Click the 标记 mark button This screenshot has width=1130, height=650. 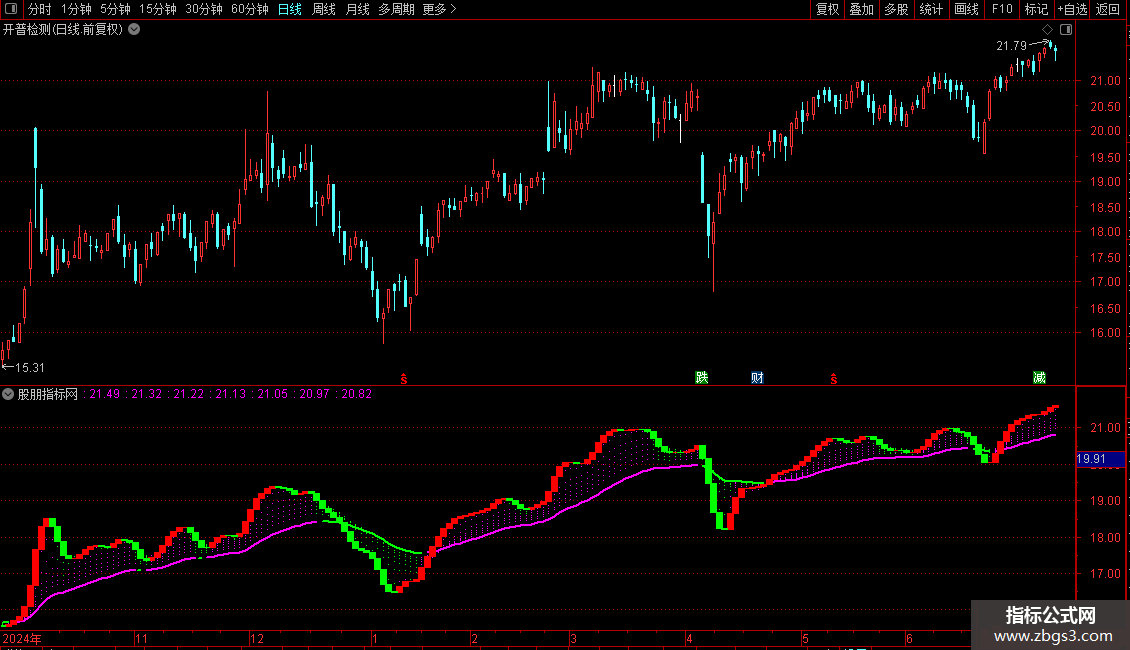coord(1036,9)
